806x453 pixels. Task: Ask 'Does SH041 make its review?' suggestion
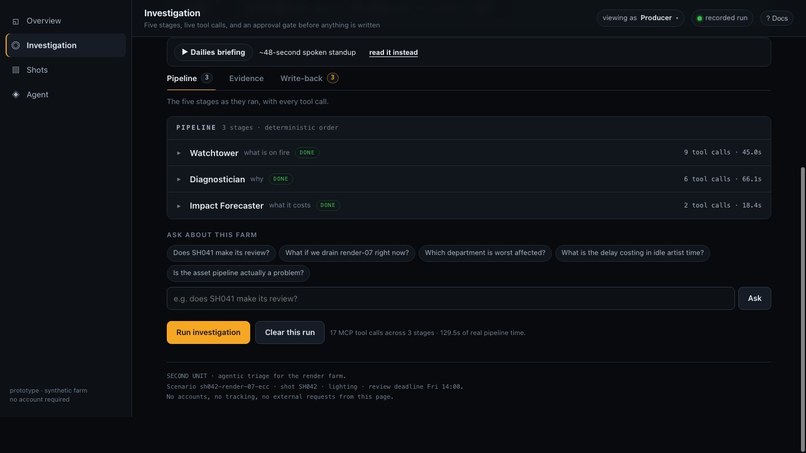(221, 253)
